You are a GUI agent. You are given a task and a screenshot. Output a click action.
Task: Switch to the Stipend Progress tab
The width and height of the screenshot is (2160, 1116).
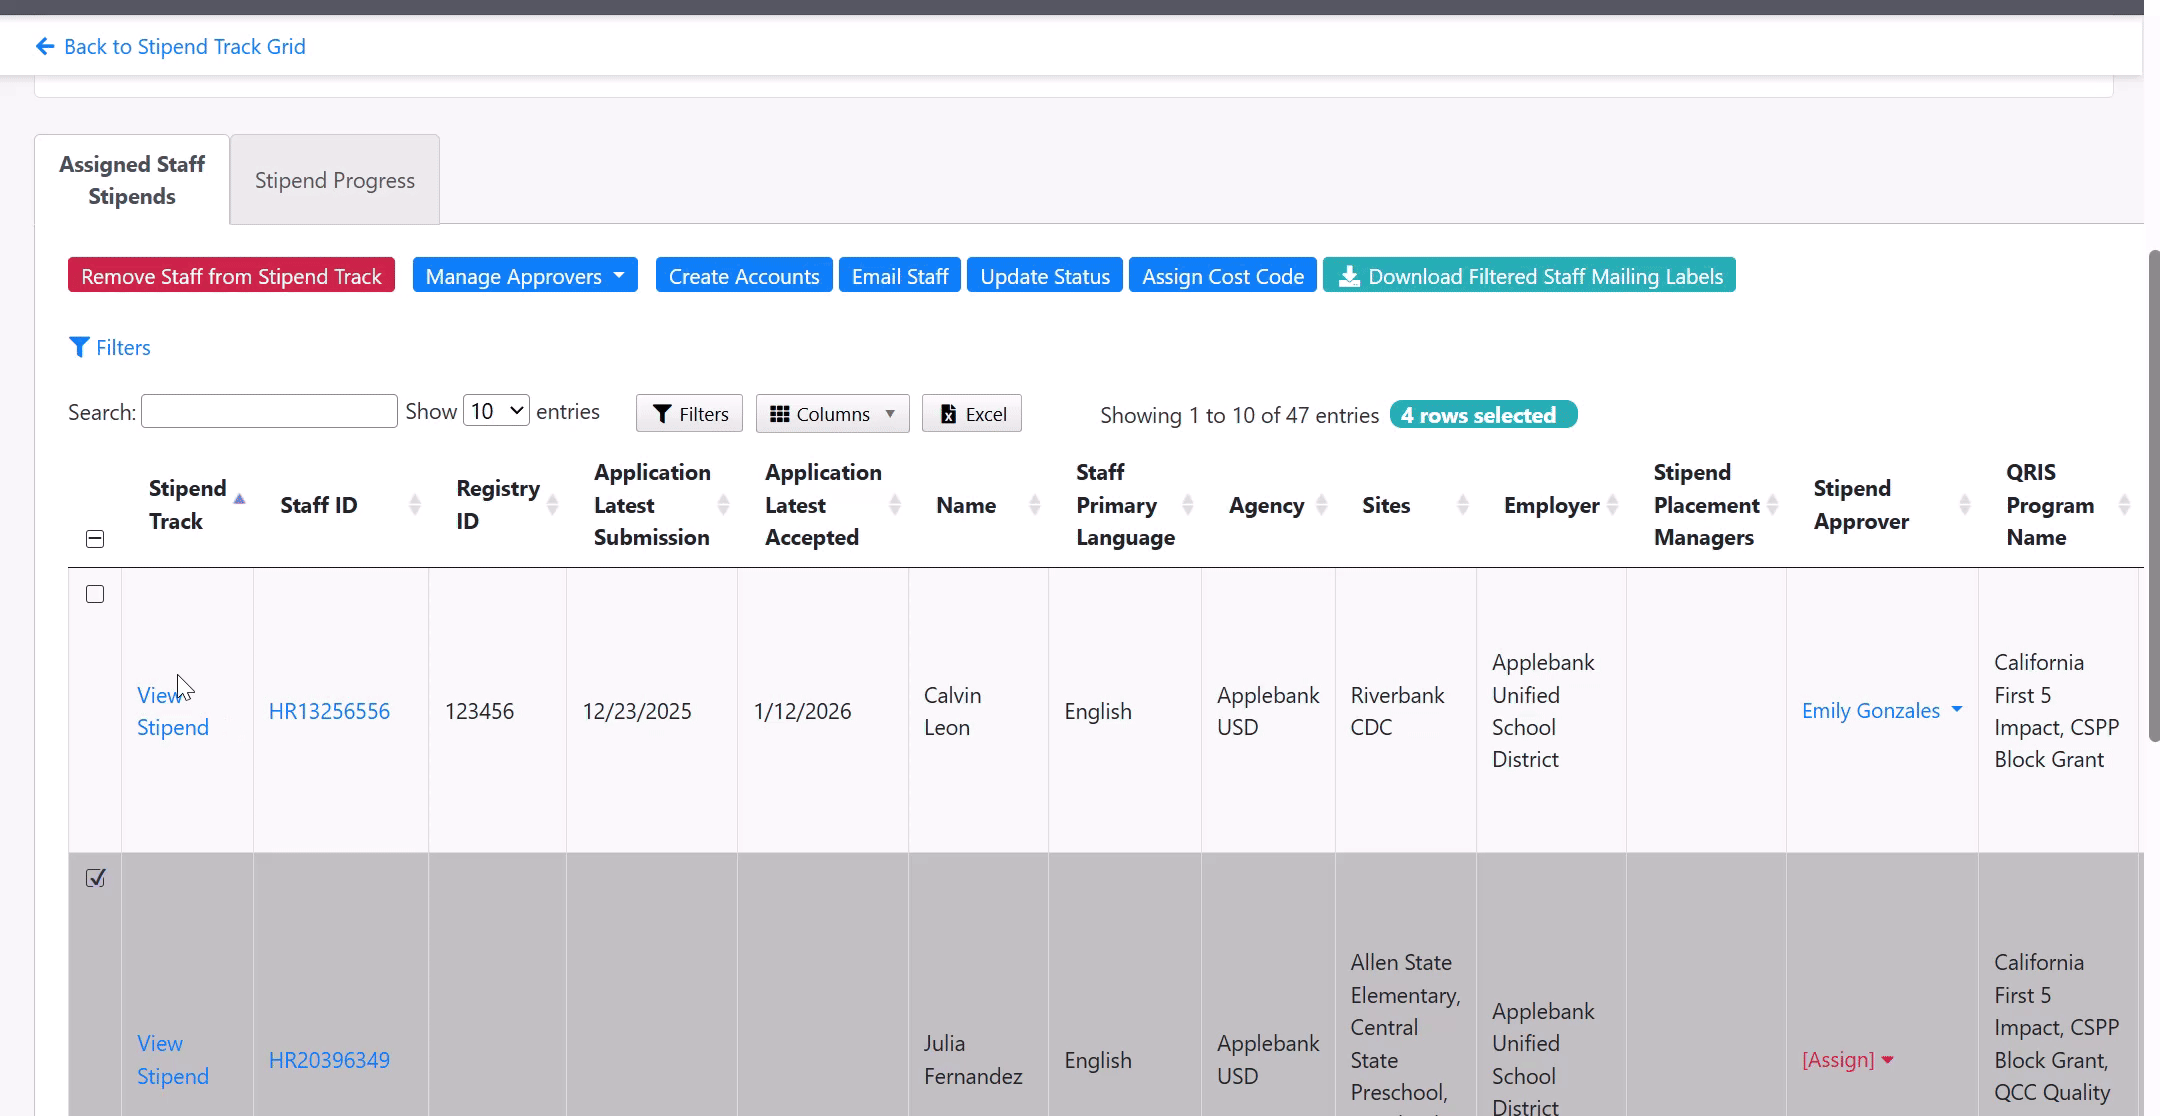pyautogui.click(x=334, y=180)
